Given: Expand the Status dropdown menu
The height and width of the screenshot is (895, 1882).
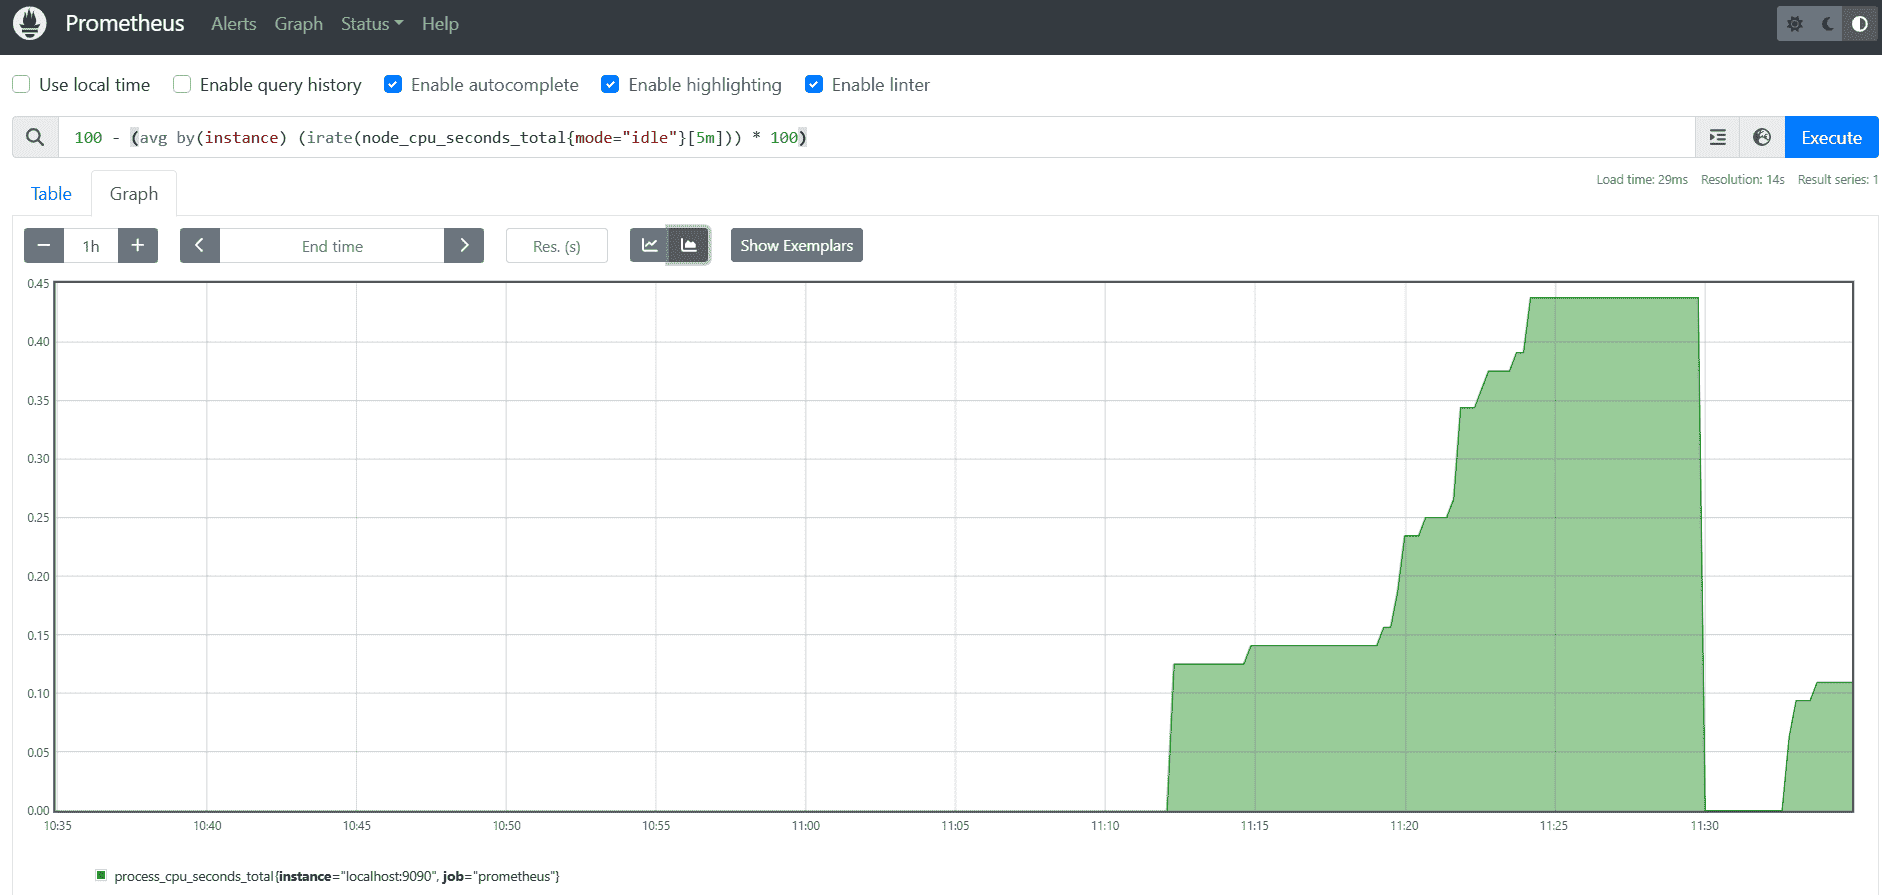Looking at the screenshot, I should click(x=371, y=24).
